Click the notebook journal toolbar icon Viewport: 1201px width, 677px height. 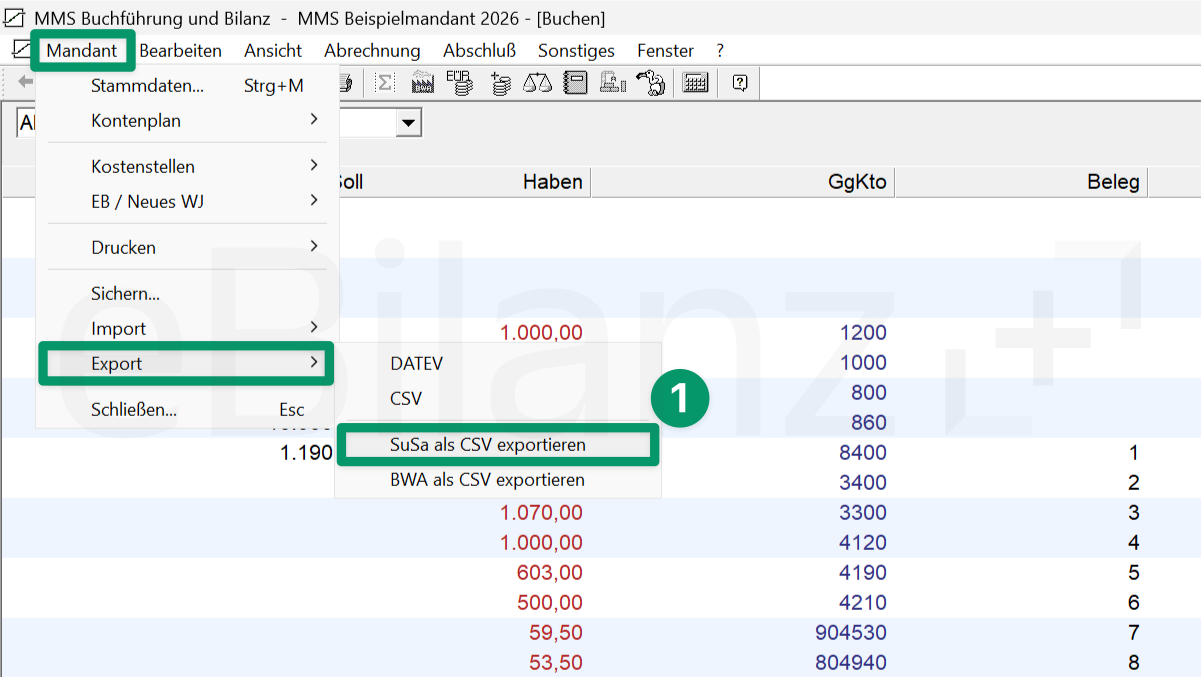click(575, 83)
